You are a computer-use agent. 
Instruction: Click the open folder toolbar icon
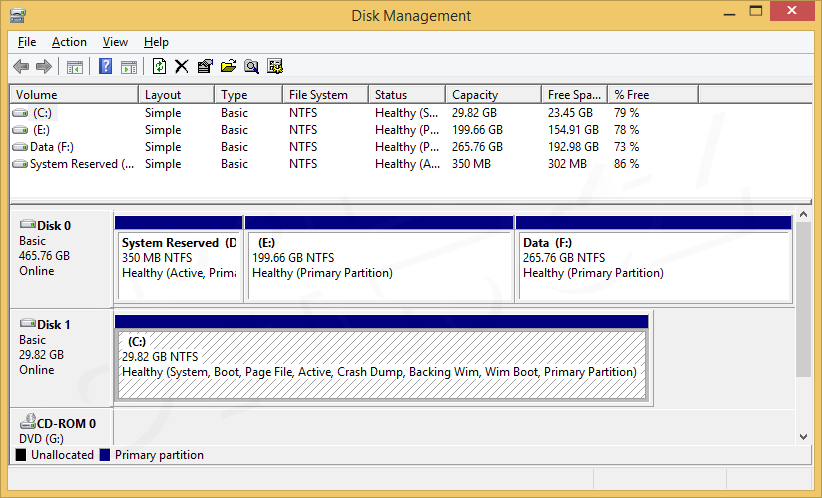tap(228, 67)
